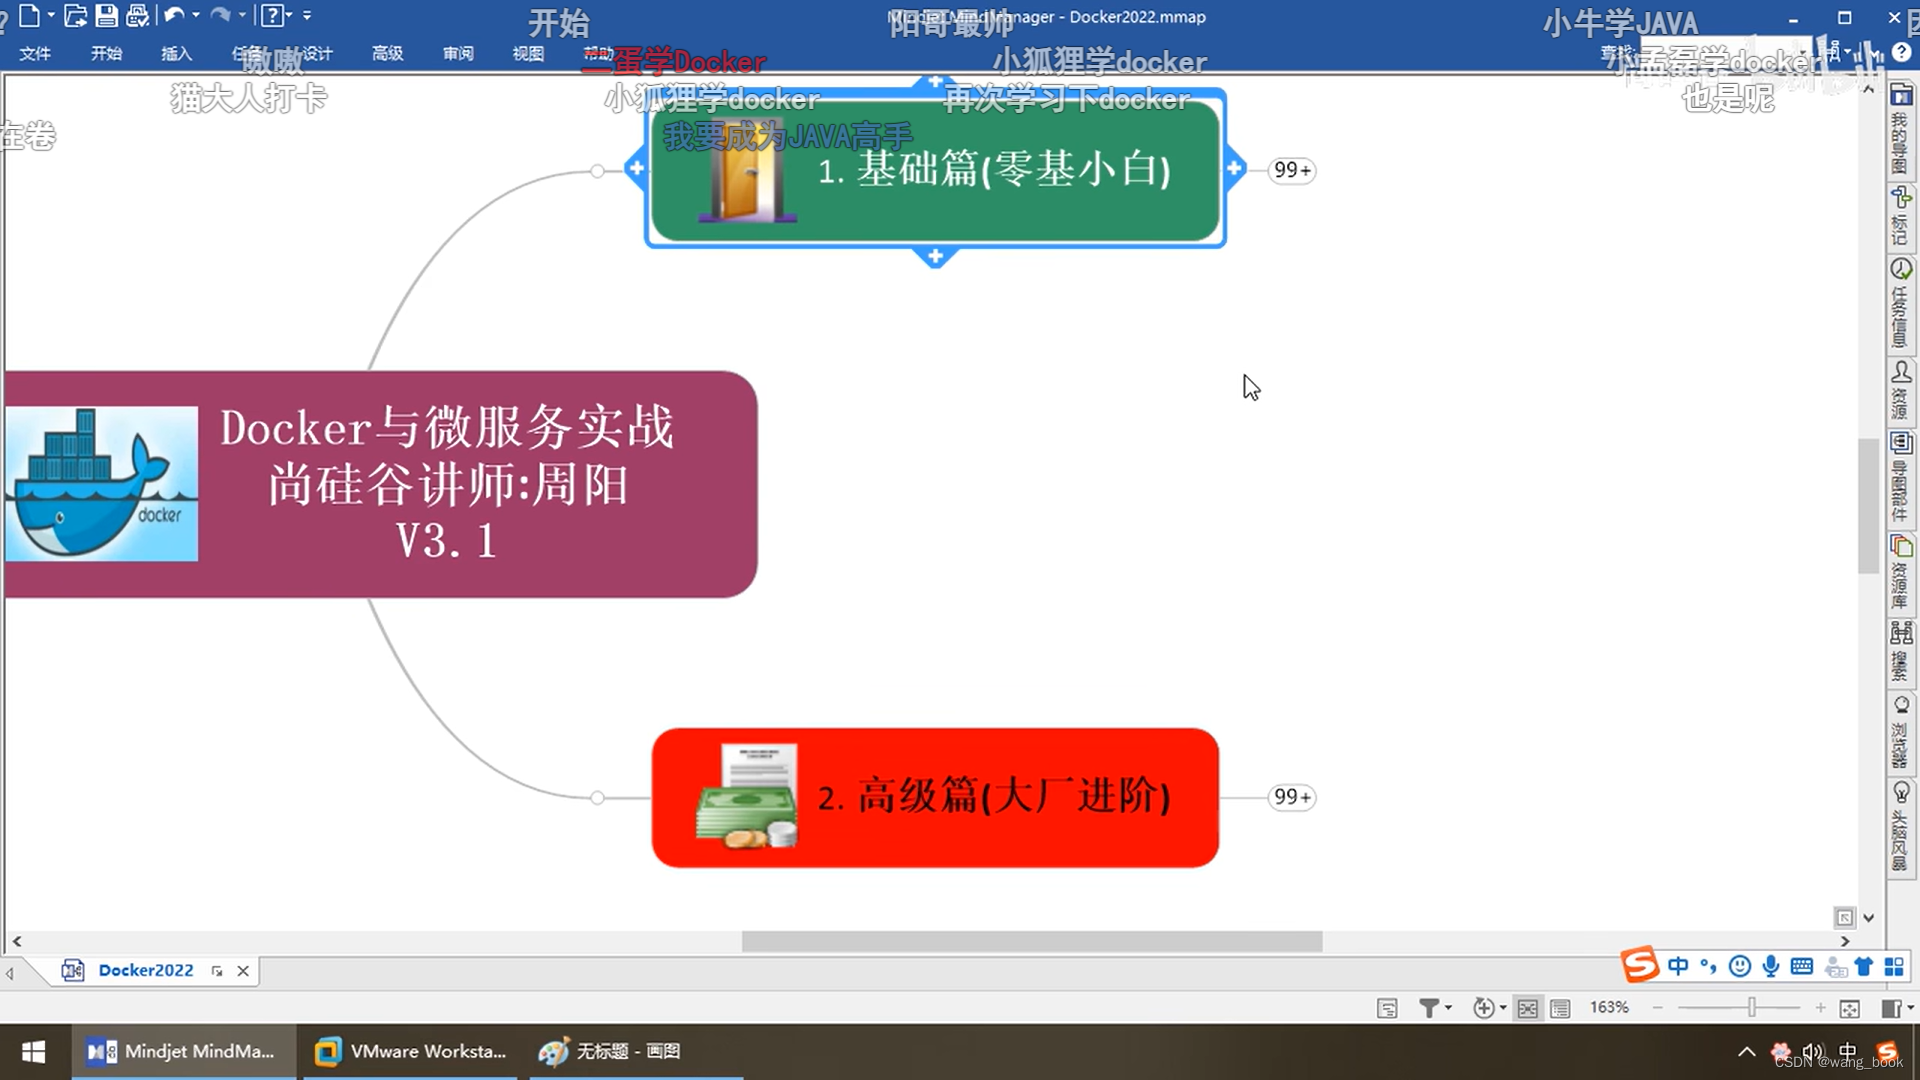Open the Sogou toolbox grid icon
This screenshot has height=1080, width=1920.
pos(1894,966)
